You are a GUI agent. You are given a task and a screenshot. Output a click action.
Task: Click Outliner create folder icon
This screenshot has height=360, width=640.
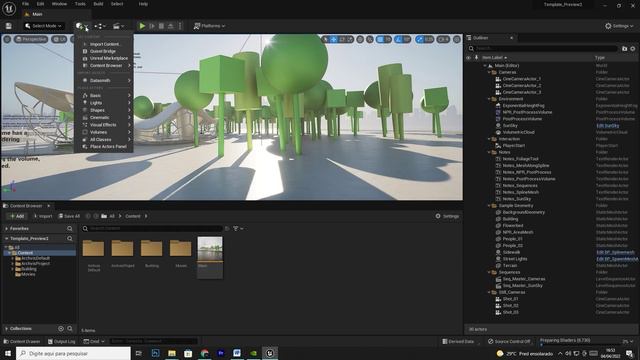tap(624, 49)
